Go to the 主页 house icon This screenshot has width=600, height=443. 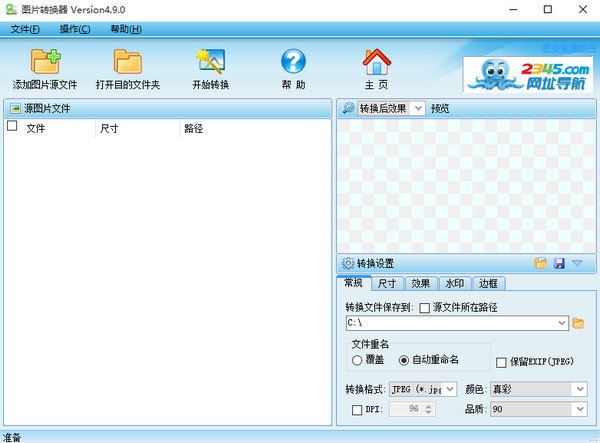coord(376,62)
